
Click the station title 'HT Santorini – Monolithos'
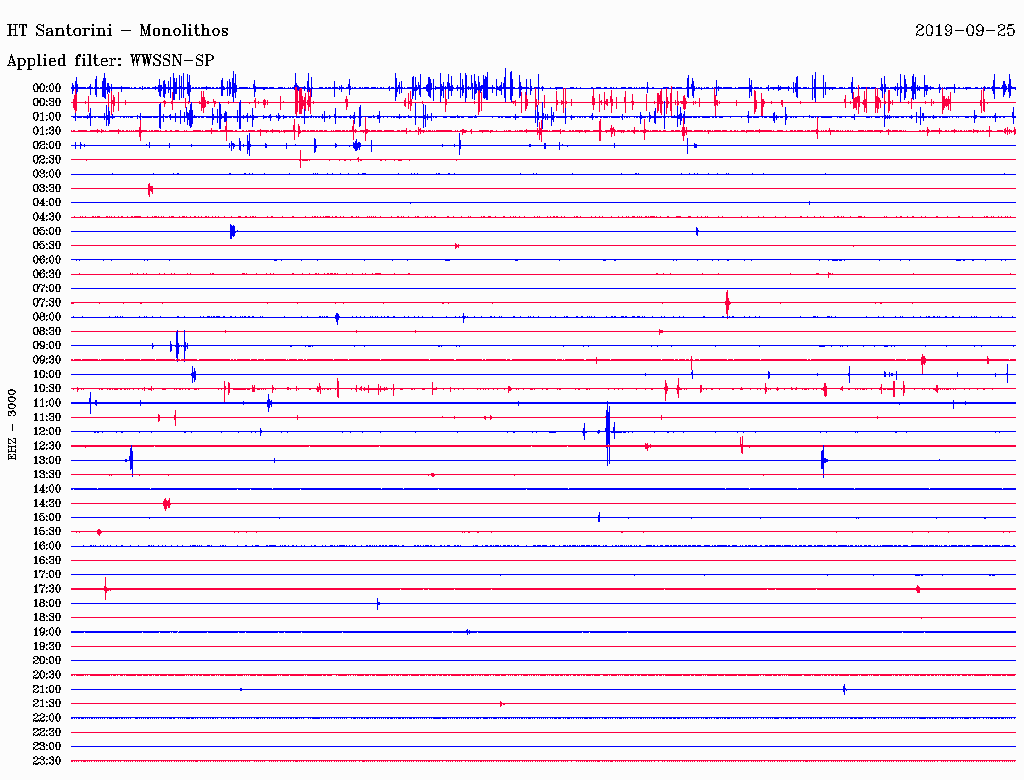[x=118, y=31]
